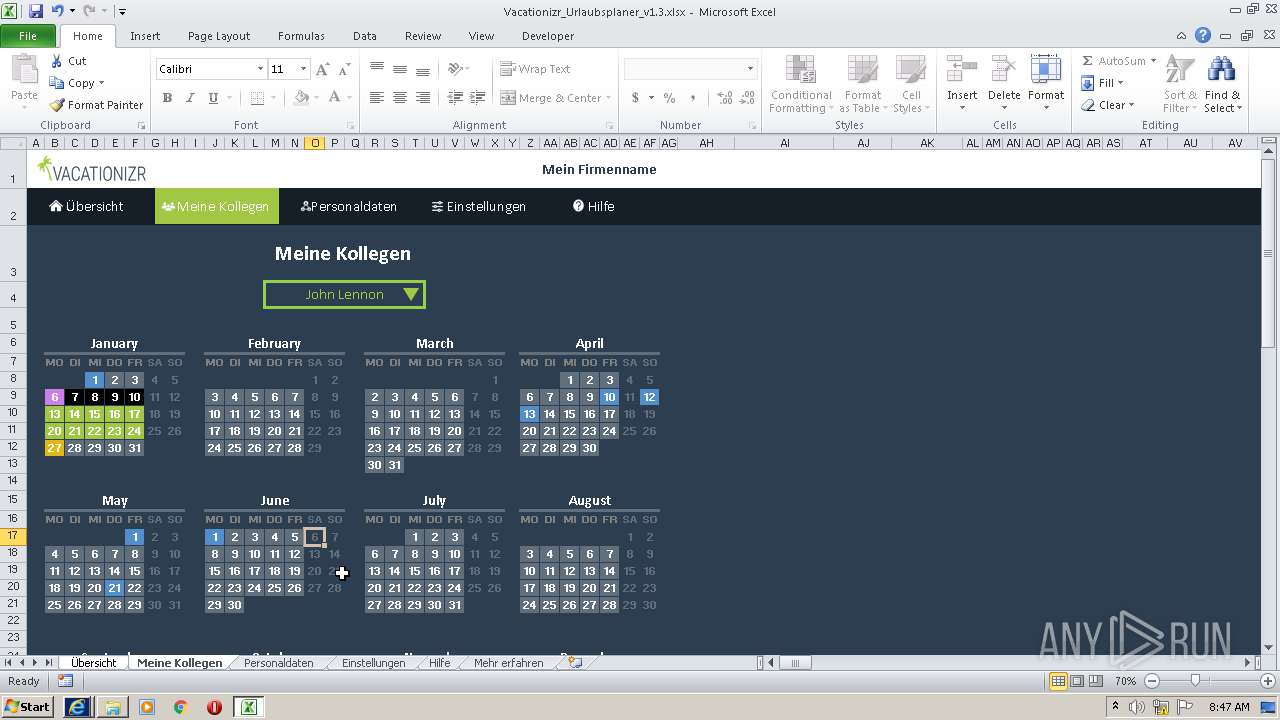
Task: Open Find & Select binoculars menu
Action: tap(1222, 85)
